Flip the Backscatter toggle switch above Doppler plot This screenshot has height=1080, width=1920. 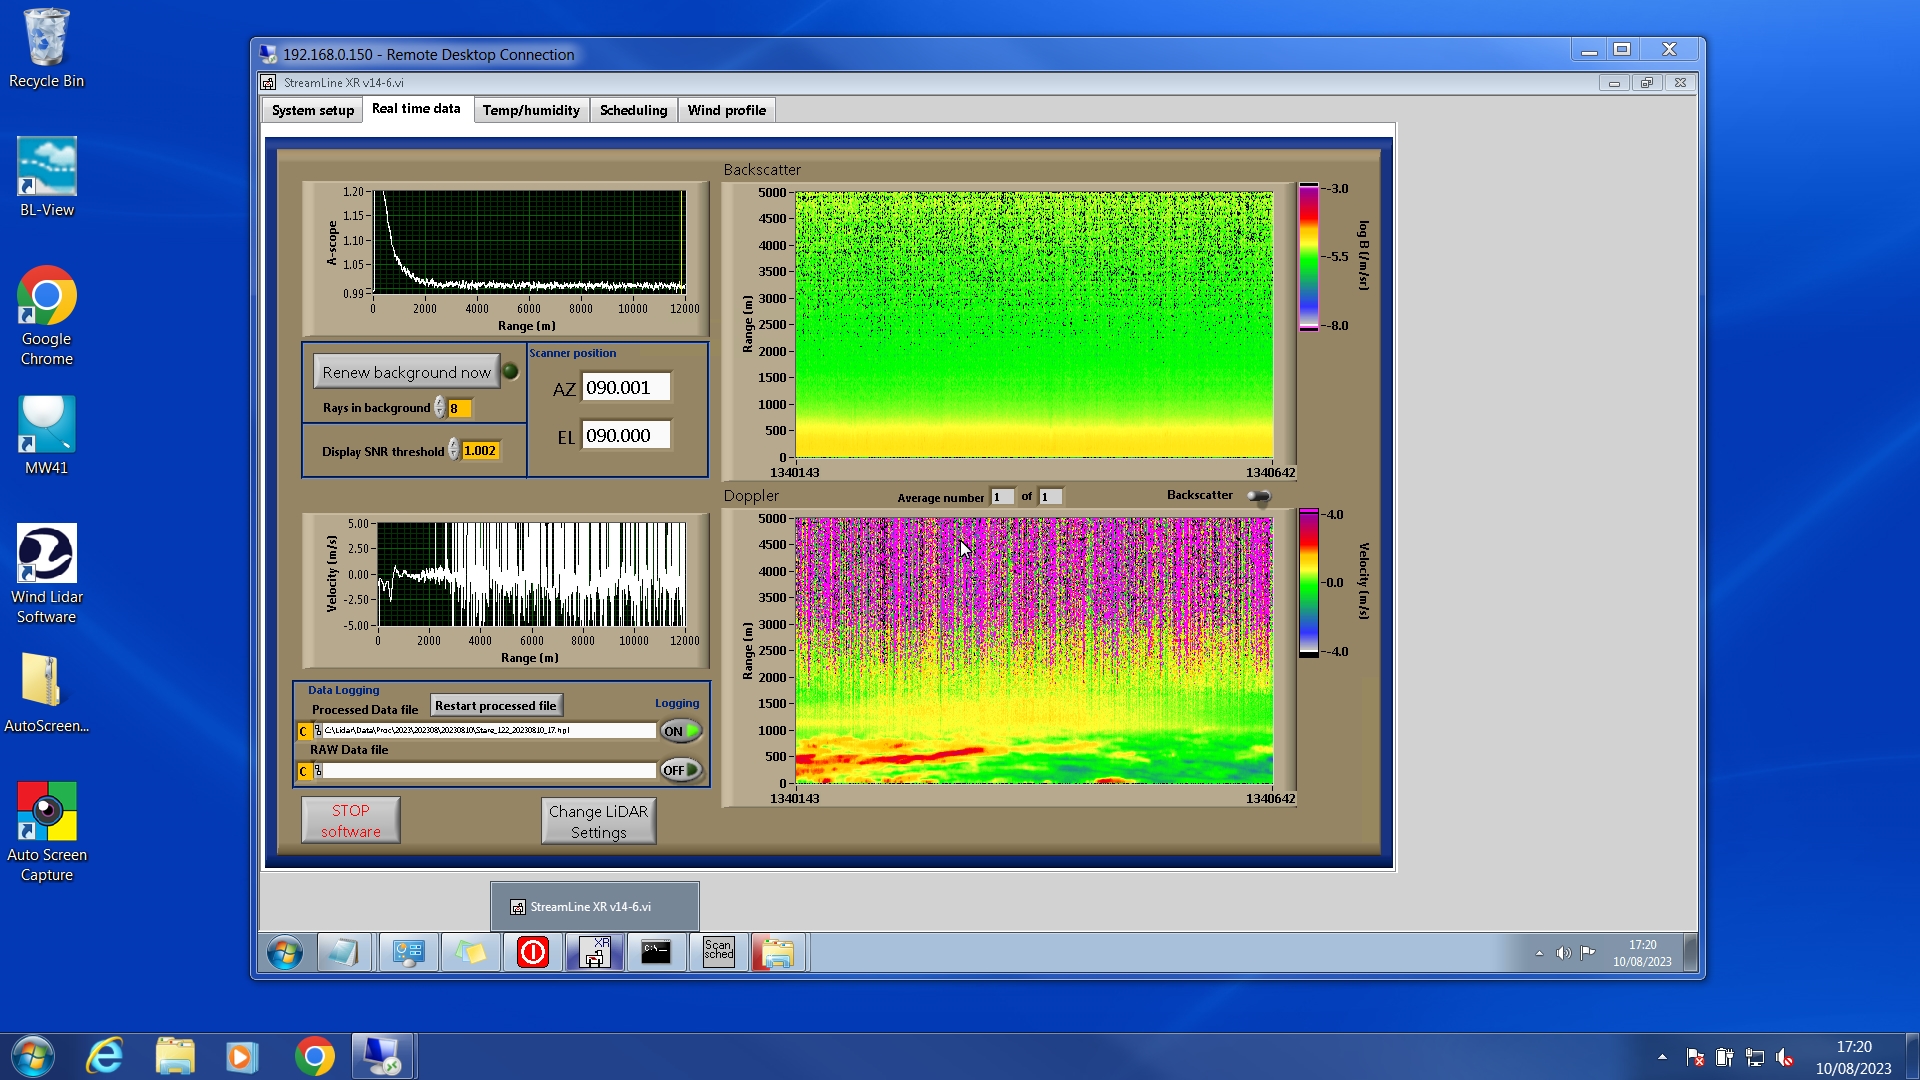pos(1259,496)
